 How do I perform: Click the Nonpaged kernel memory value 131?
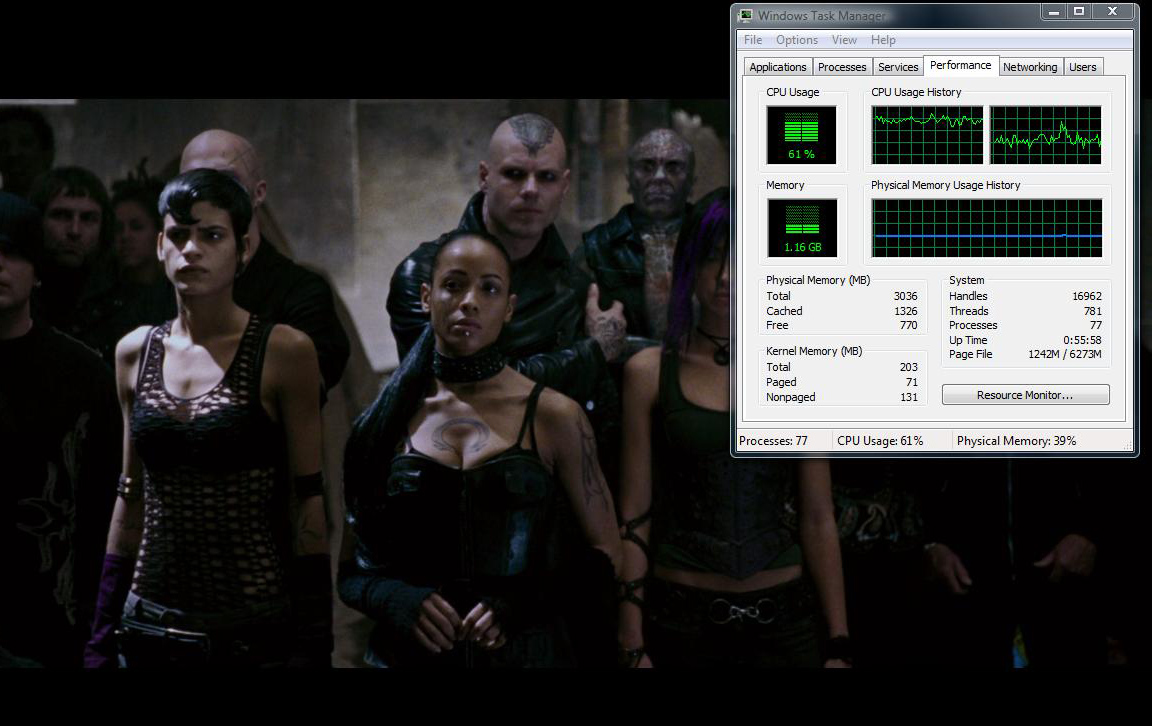tap(909, 397)
